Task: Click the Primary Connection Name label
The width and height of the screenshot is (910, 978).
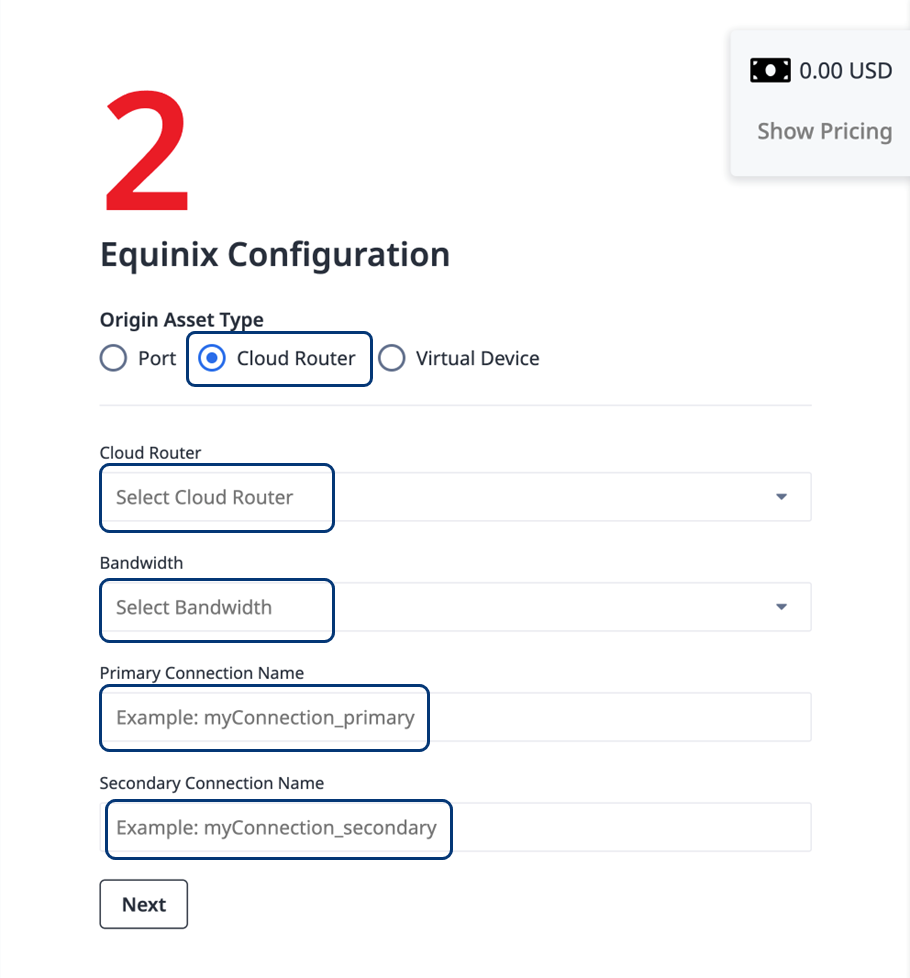Action: 202,673
